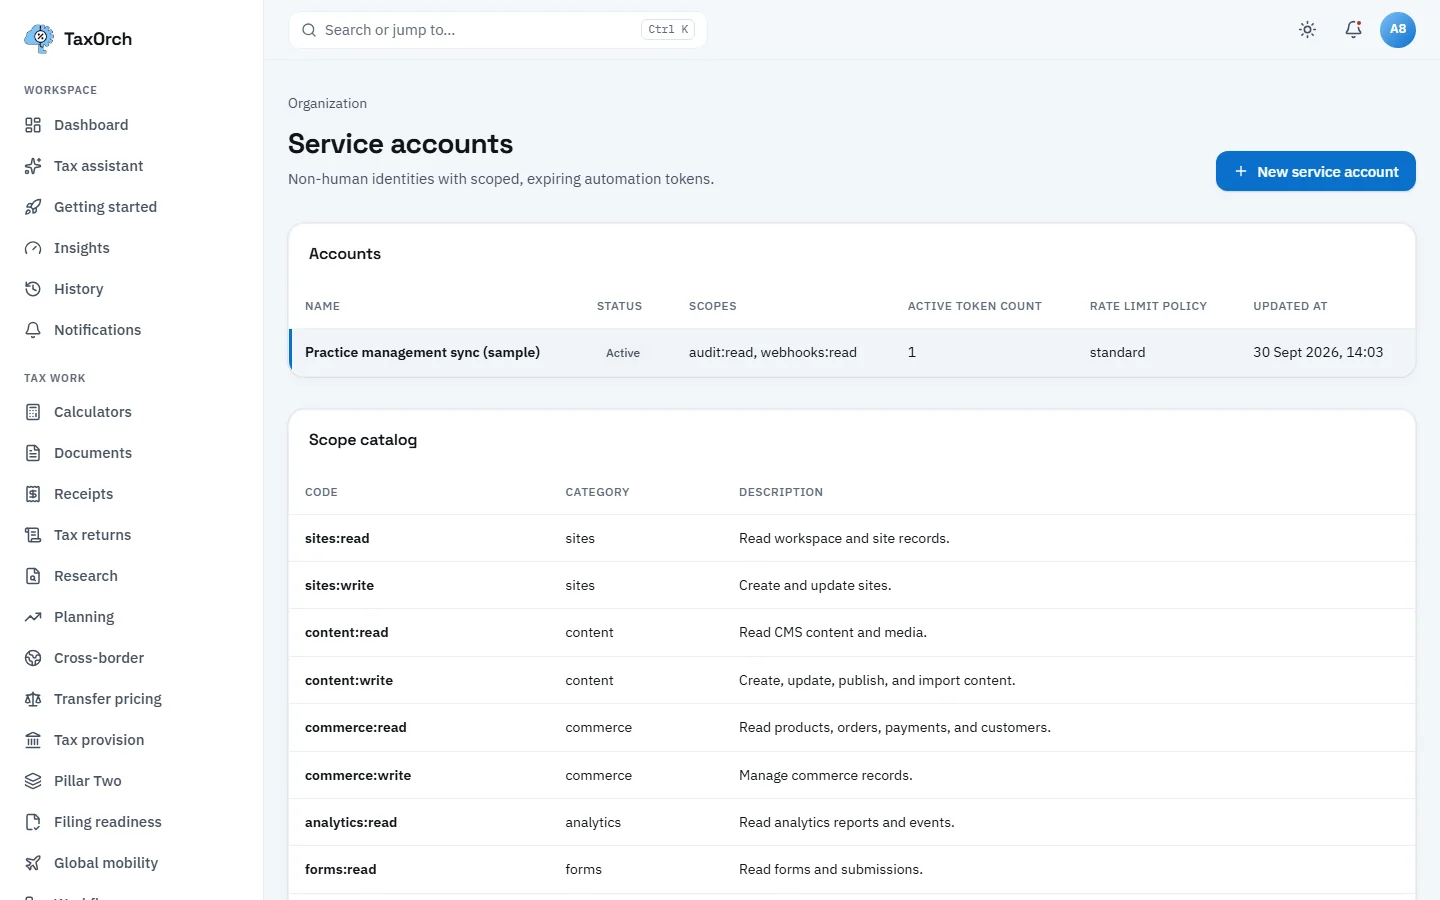The image size is (1440, 900).
Task: Click the 30 Sept 2026, 14:03 cell
Action: coord(1318,352)
